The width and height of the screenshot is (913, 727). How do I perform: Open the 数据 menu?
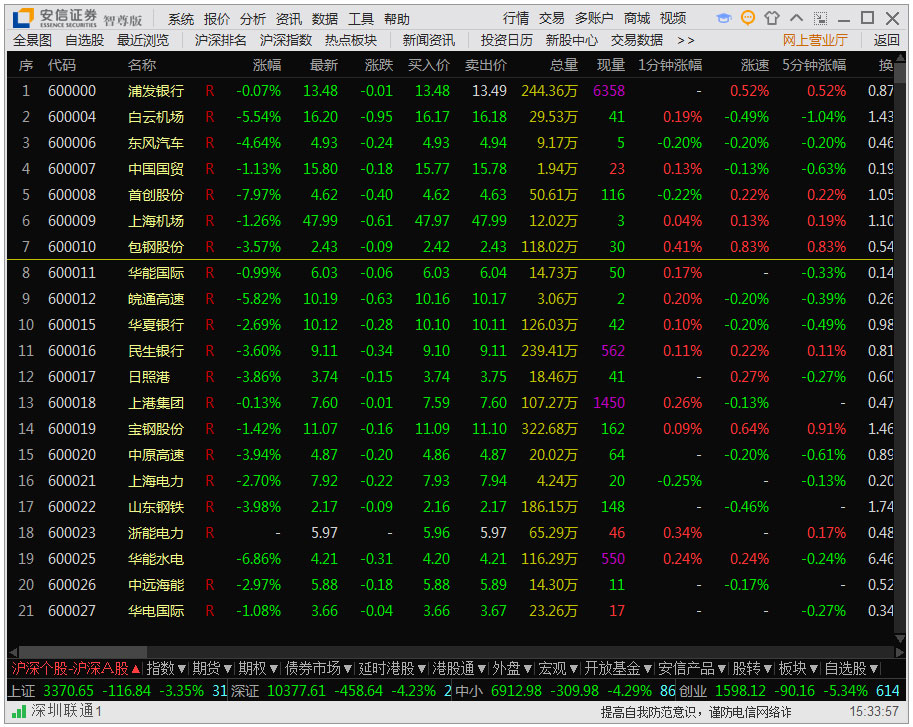tap(325, 19)
